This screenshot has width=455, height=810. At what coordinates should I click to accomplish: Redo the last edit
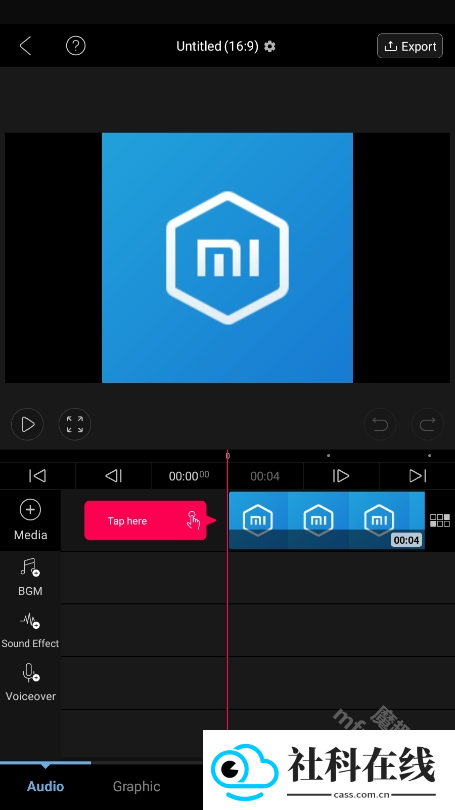(x=428, y=425)
